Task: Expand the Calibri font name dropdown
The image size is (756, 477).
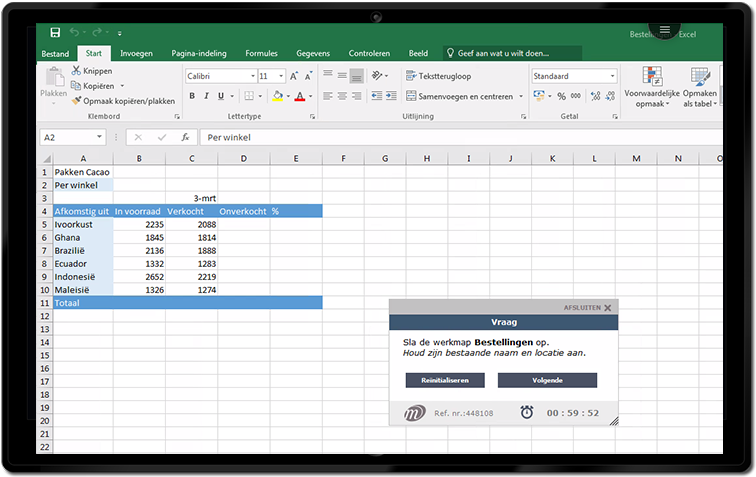Action: click(252, 76)
